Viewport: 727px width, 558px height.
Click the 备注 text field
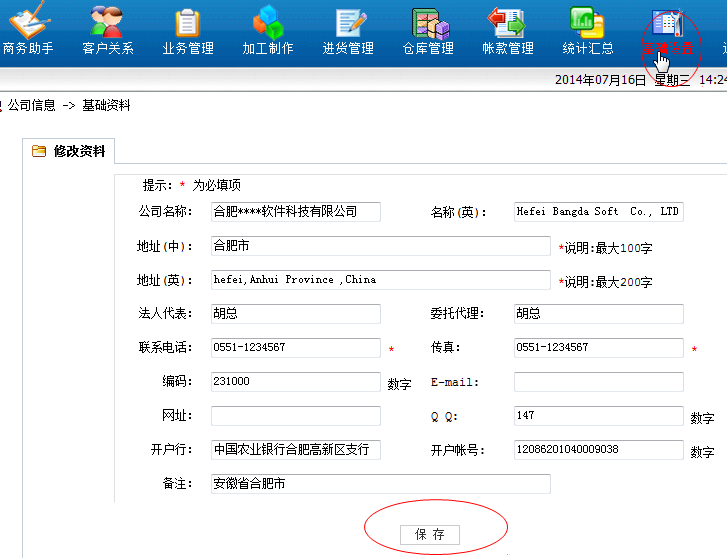(x=381, y=484)
